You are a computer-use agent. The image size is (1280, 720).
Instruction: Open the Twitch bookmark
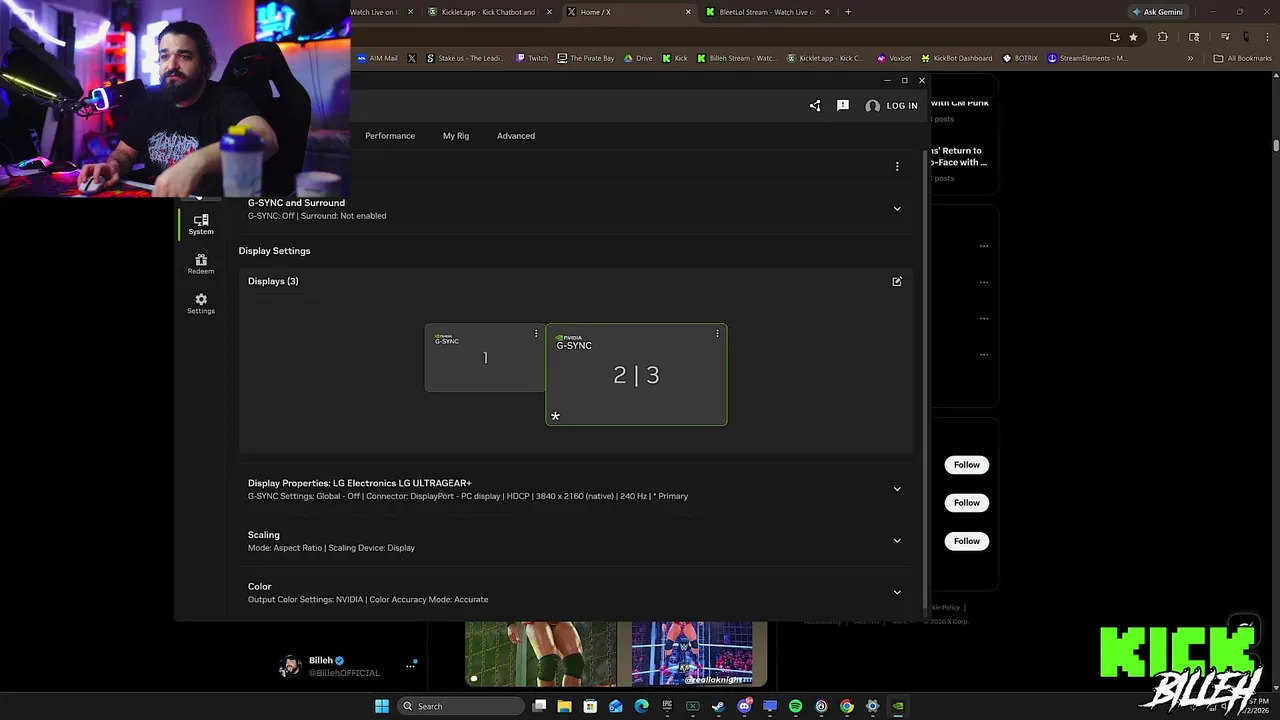532,58
